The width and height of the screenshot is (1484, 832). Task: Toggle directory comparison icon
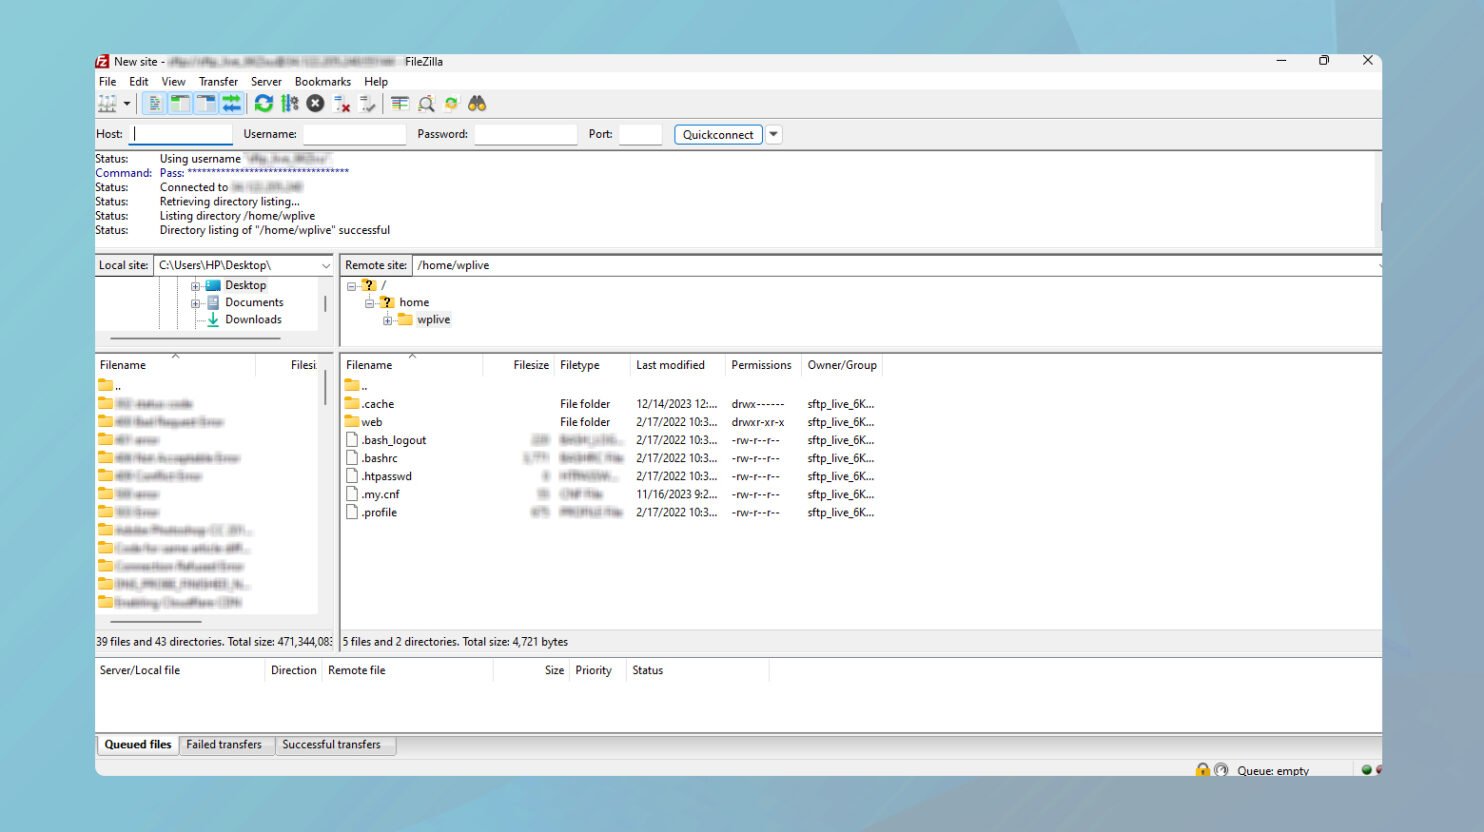[x=426, y=103]
